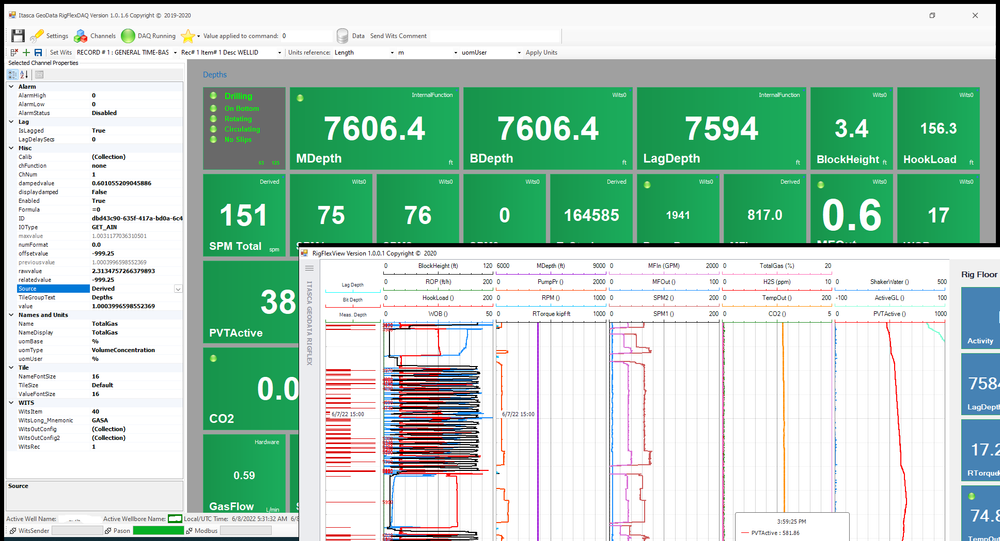
Task: Select the CO2 tile
Action: (x=251, y=389)
